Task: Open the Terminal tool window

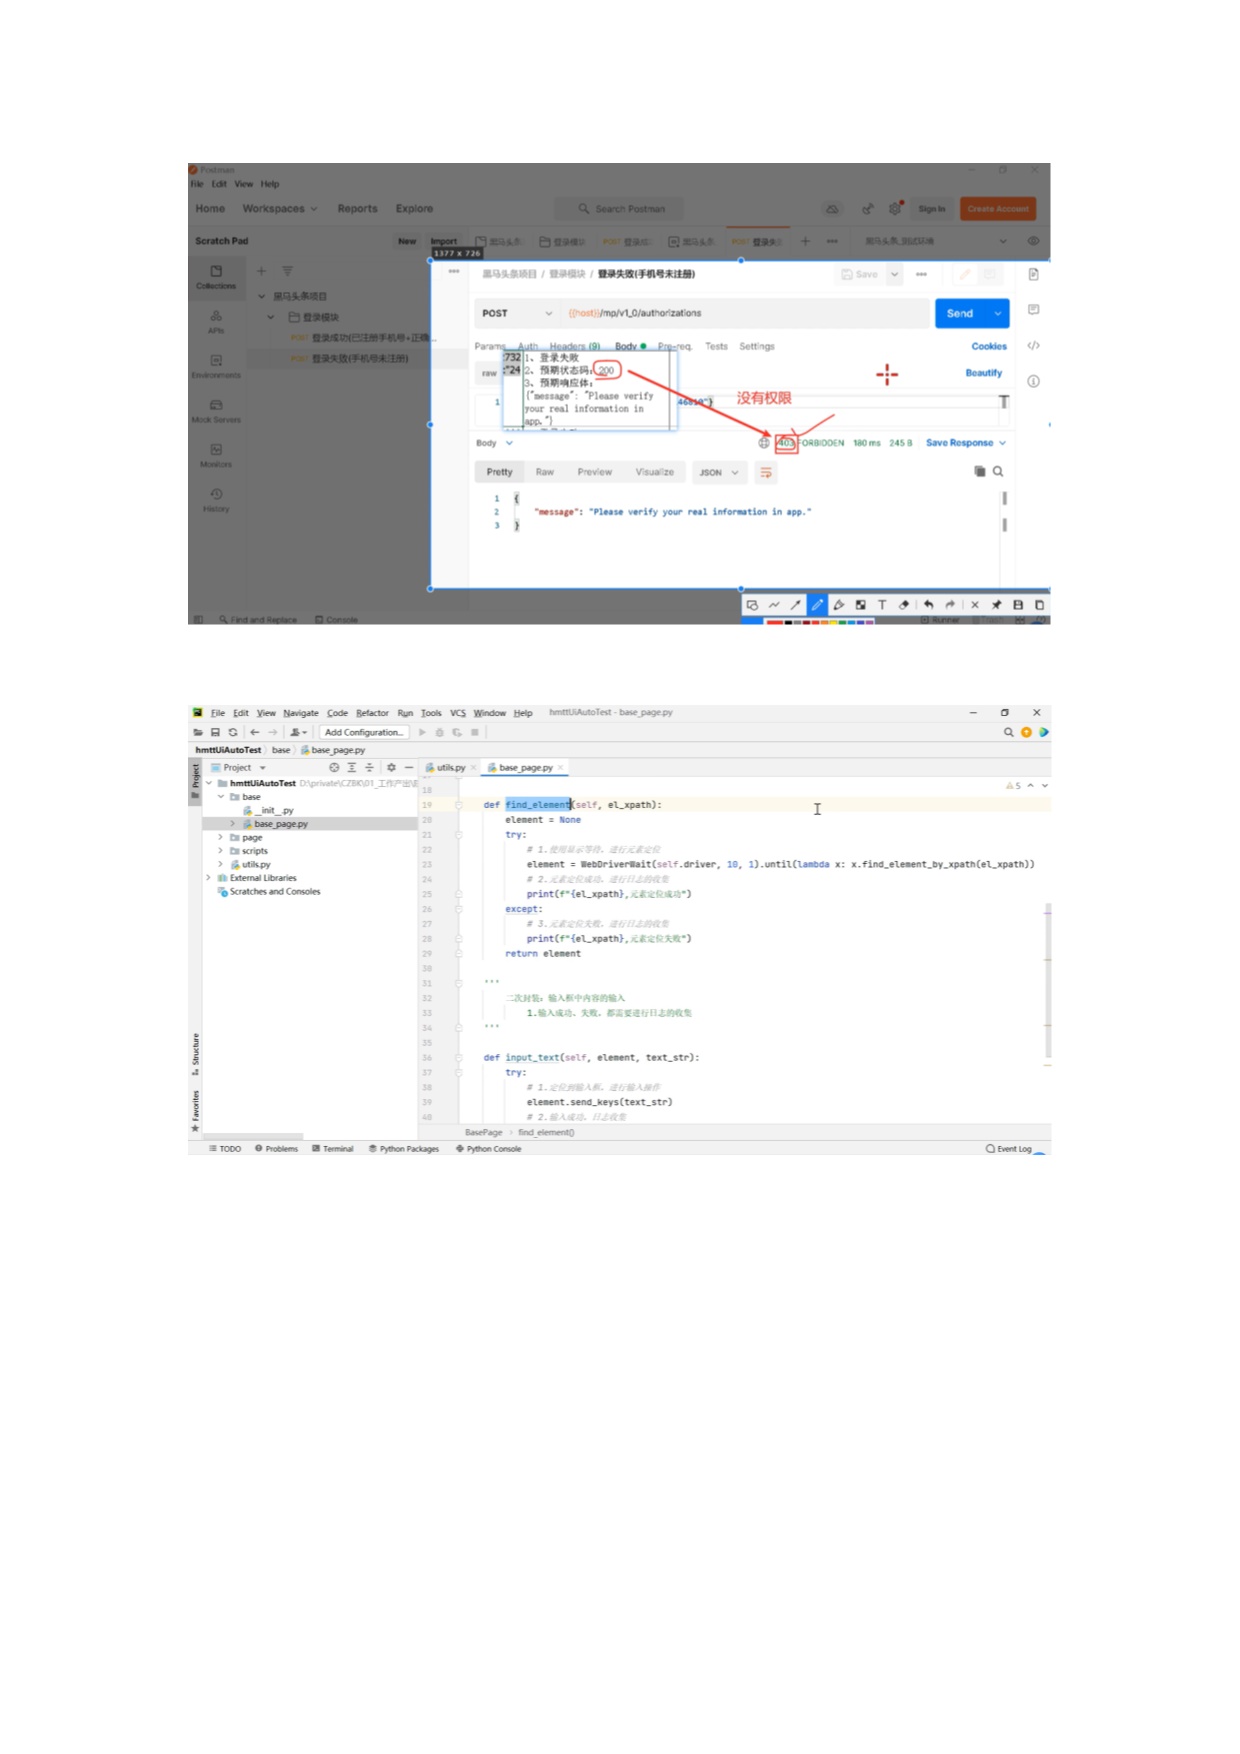Action: tap(333, 1148)
